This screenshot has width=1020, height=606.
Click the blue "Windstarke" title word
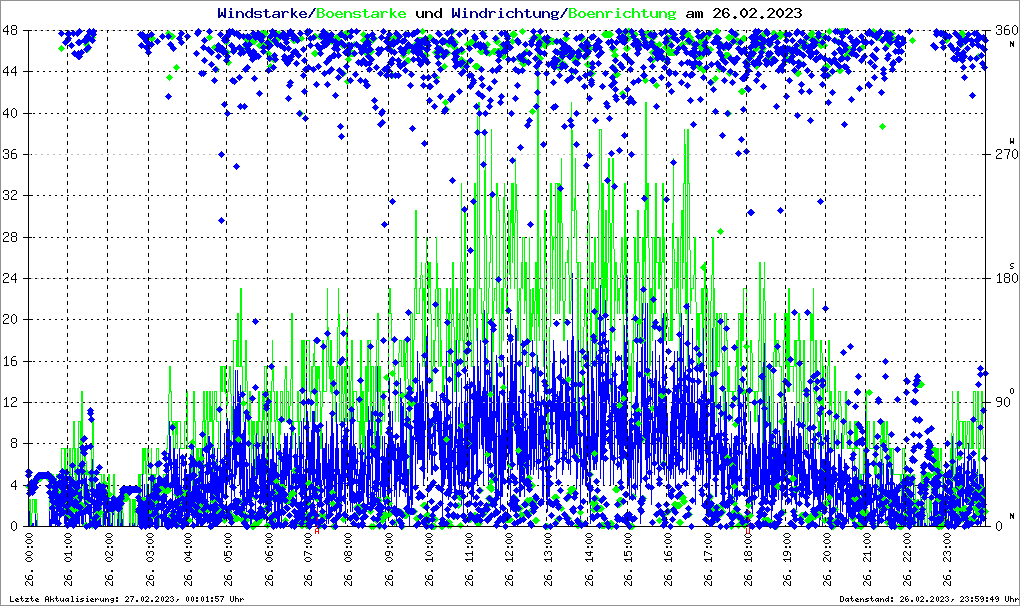coord(264,14)
